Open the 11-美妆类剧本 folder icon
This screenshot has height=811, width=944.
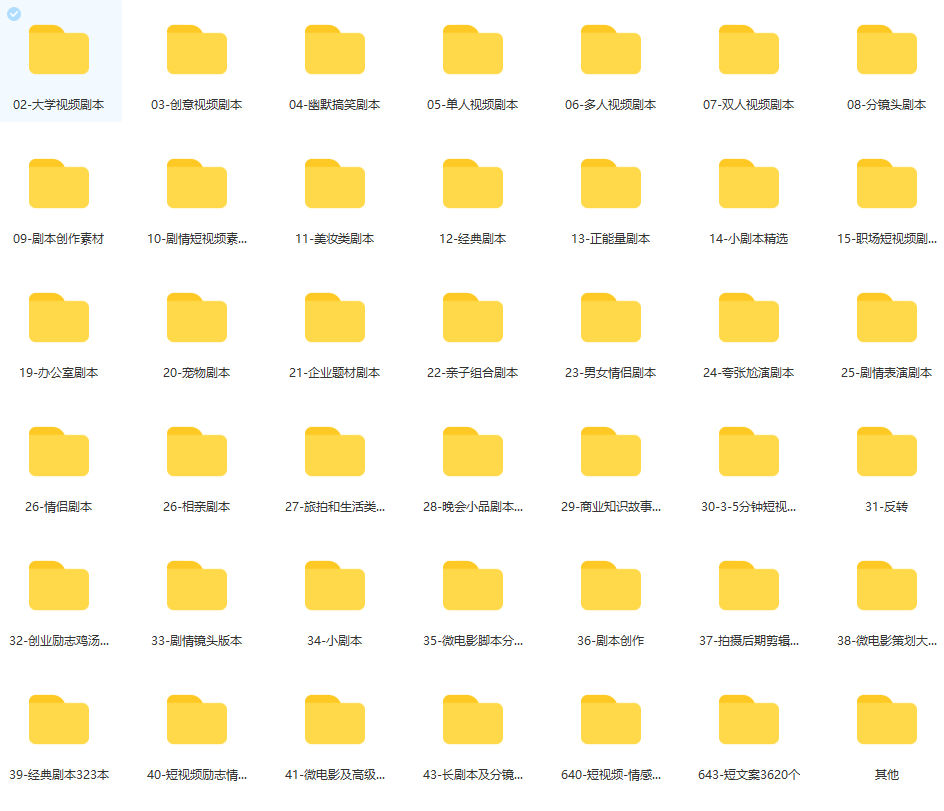[x=335, y=184]
